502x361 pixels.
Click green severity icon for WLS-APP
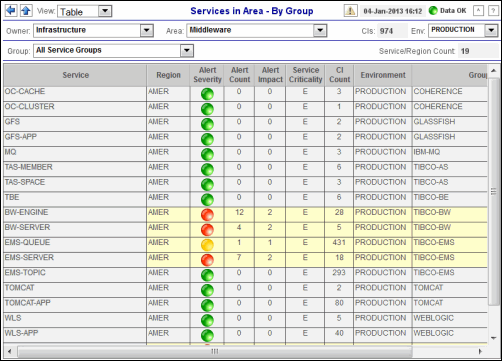pos(207,335)
